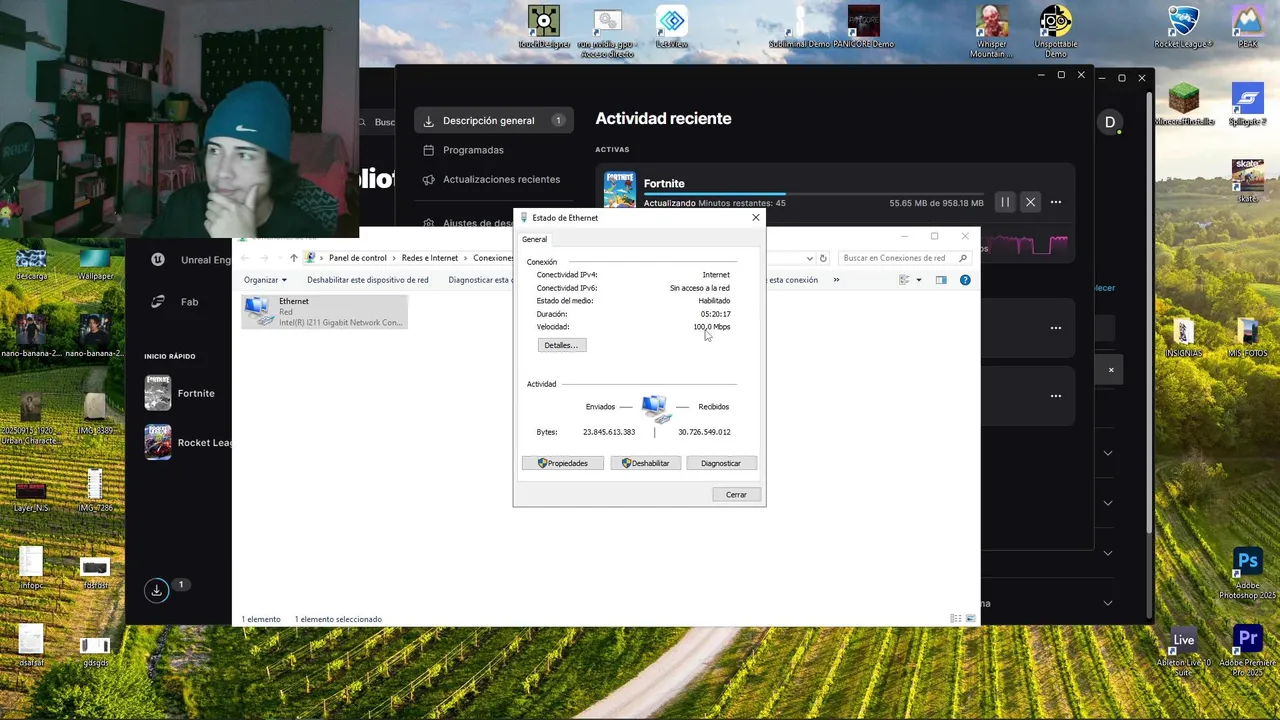Image resolution: width=1280 pixels, height=720 pixels.
Task: Click the Fortnite thumbnail in Actividad reciente
Action: pos(619,189)
